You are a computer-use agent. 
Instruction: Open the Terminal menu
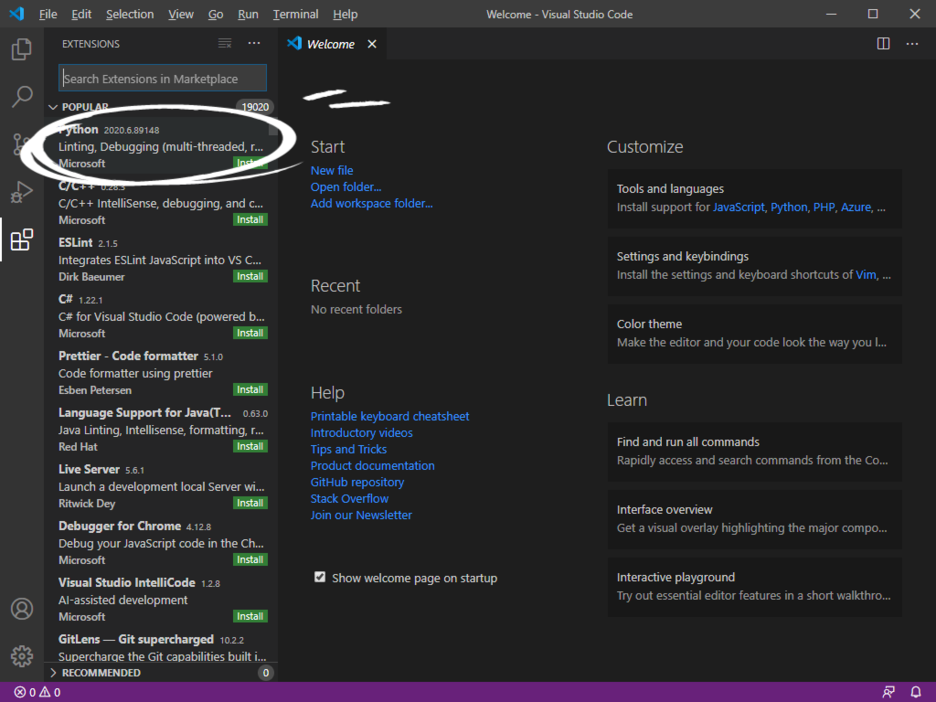point(295,14)
